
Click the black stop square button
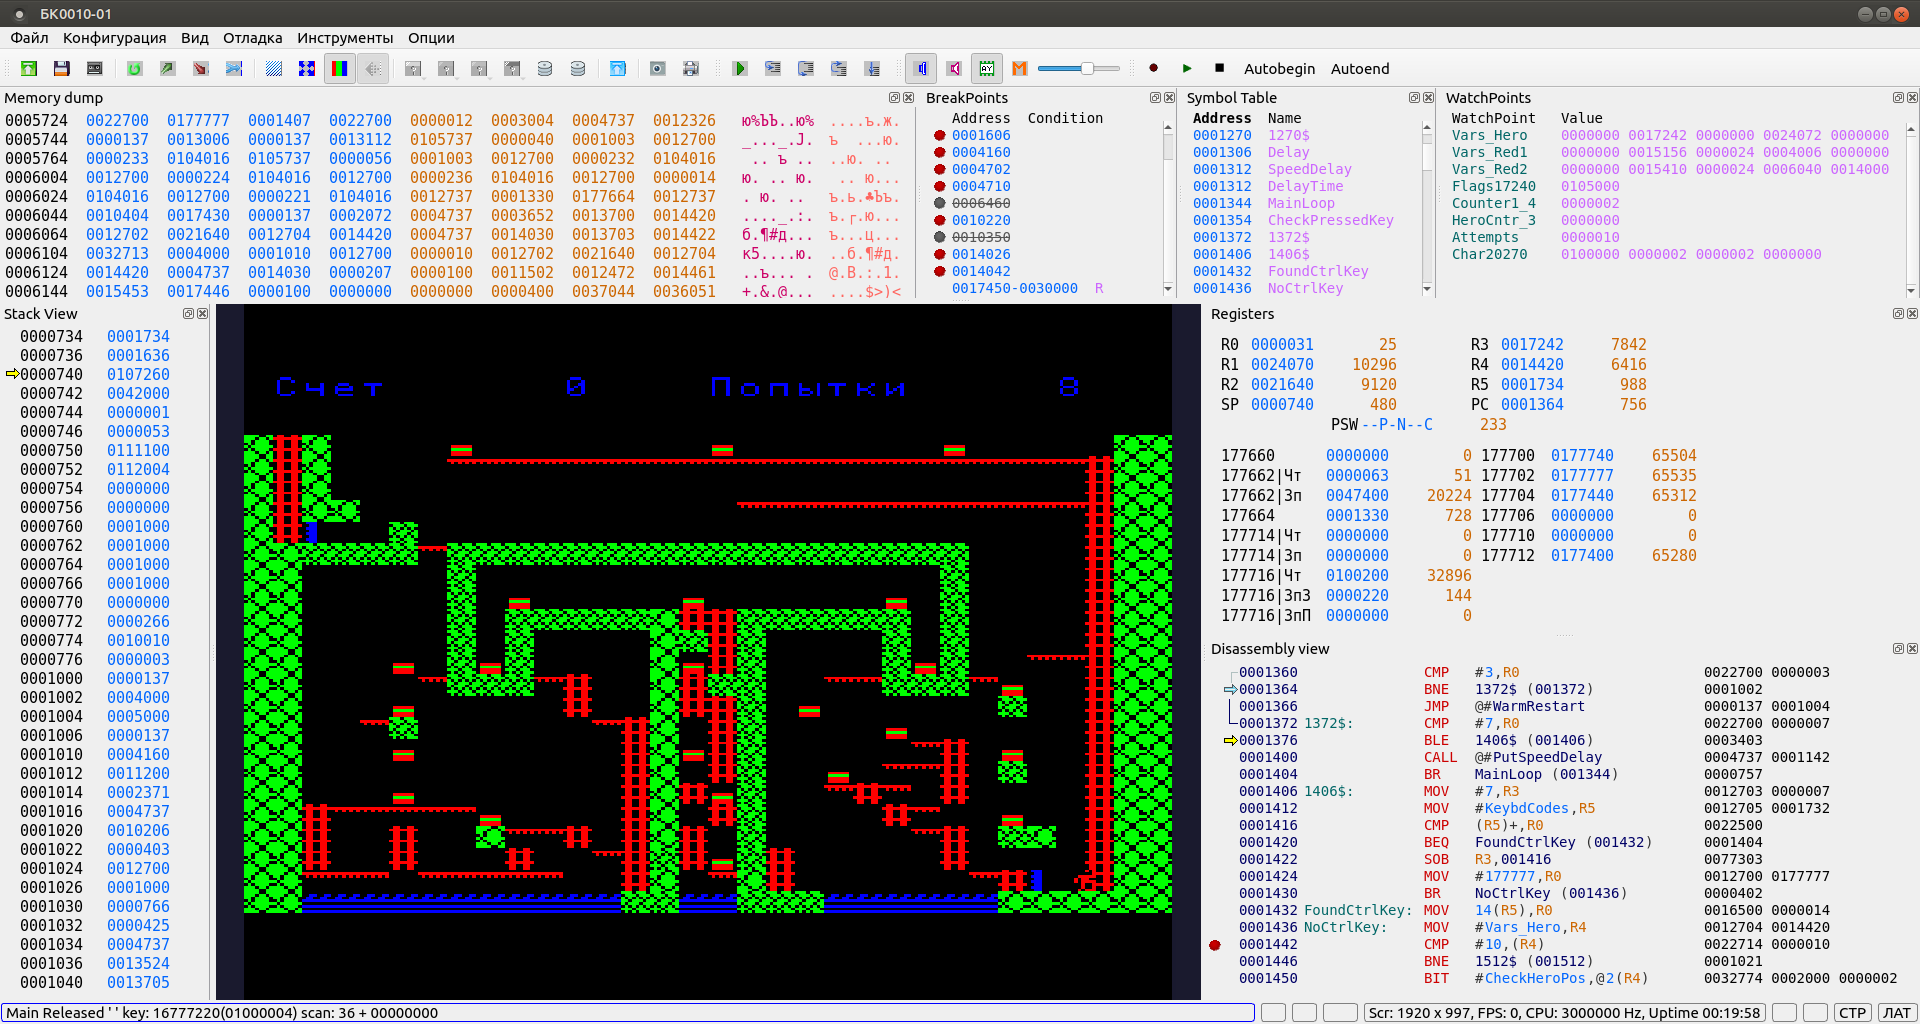(x=1219, y=68)
